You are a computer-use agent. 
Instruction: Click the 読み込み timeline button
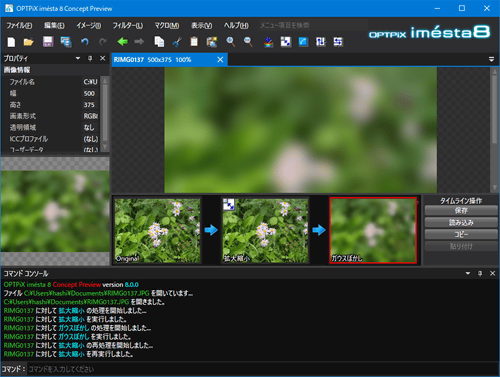(x=461, y=222)
